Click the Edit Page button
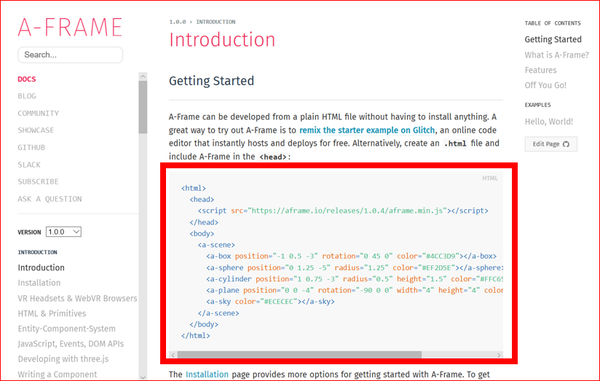The height and width of the screenshot is (381, 600). click(x=551, y=144)
